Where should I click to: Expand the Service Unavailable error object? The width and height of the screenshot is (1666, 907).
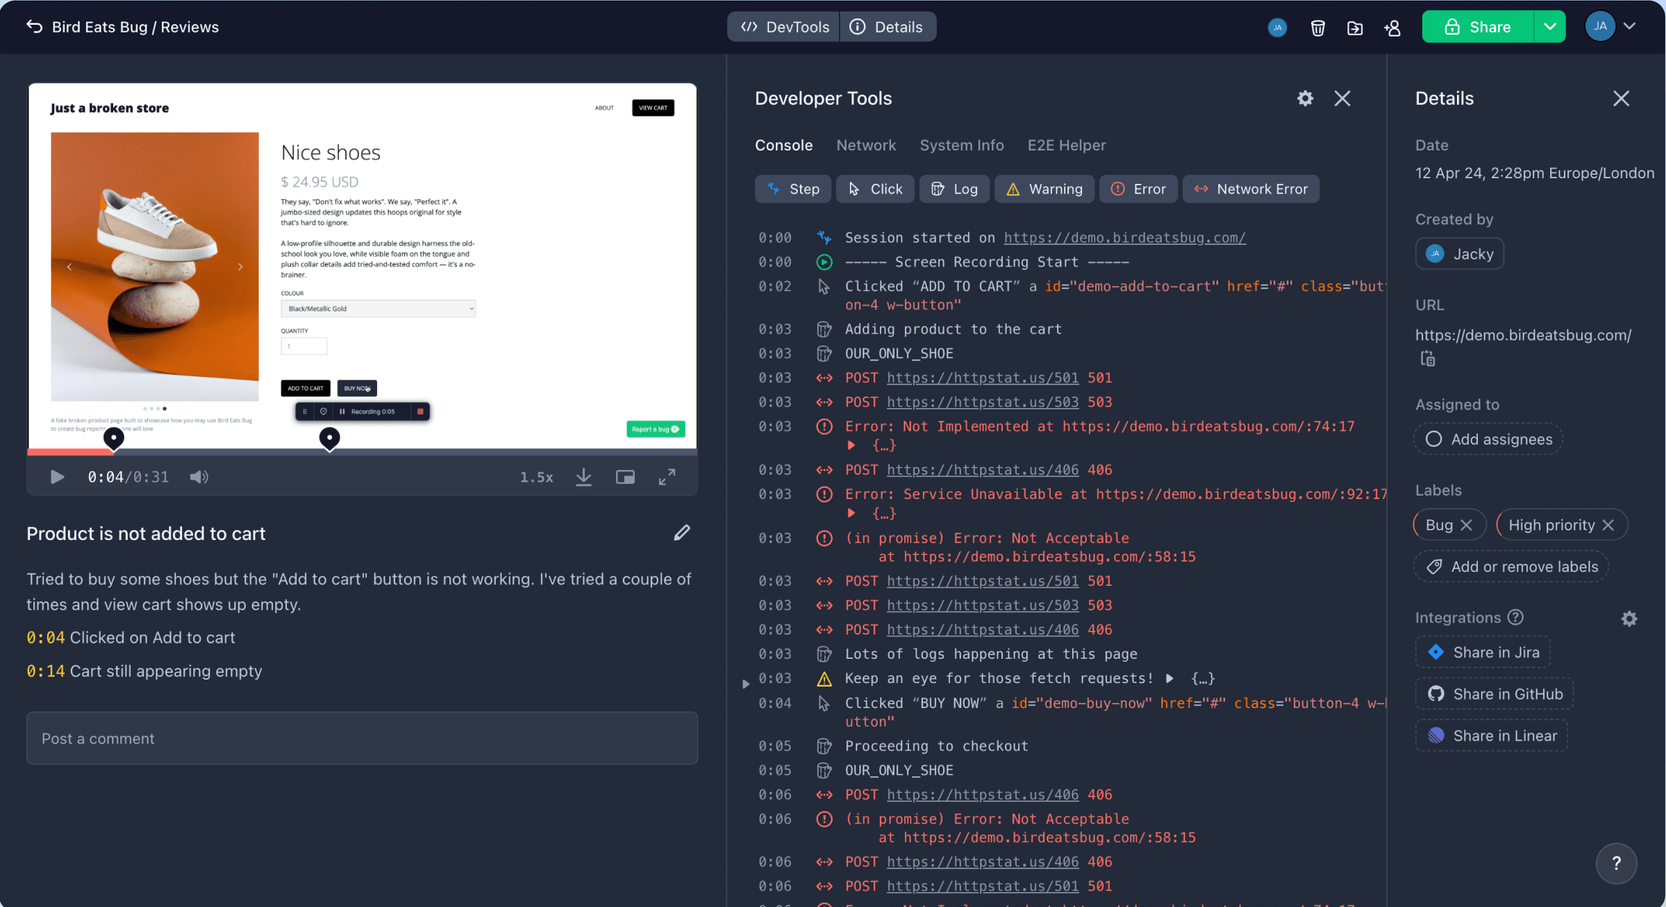(x=852, y=513)
